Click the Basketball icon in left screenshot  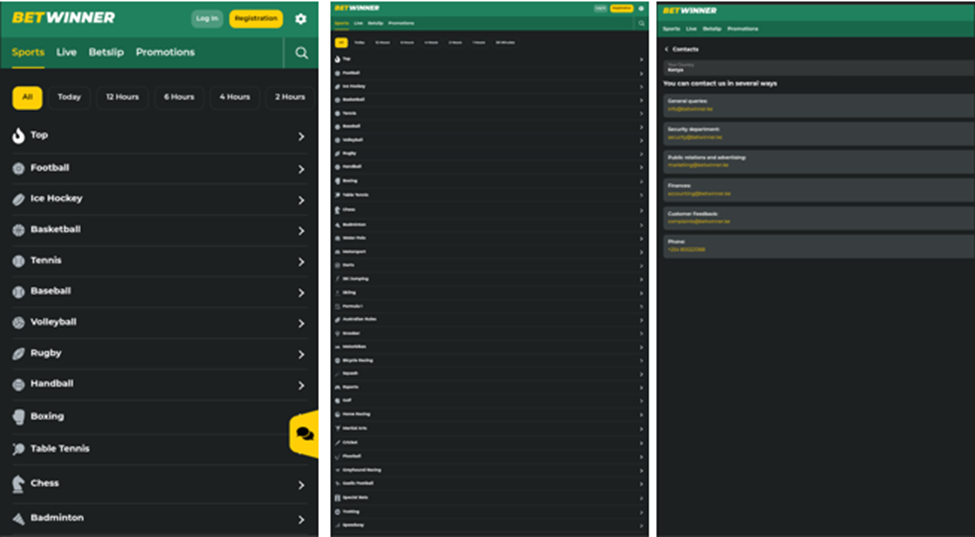pos(19,230)
